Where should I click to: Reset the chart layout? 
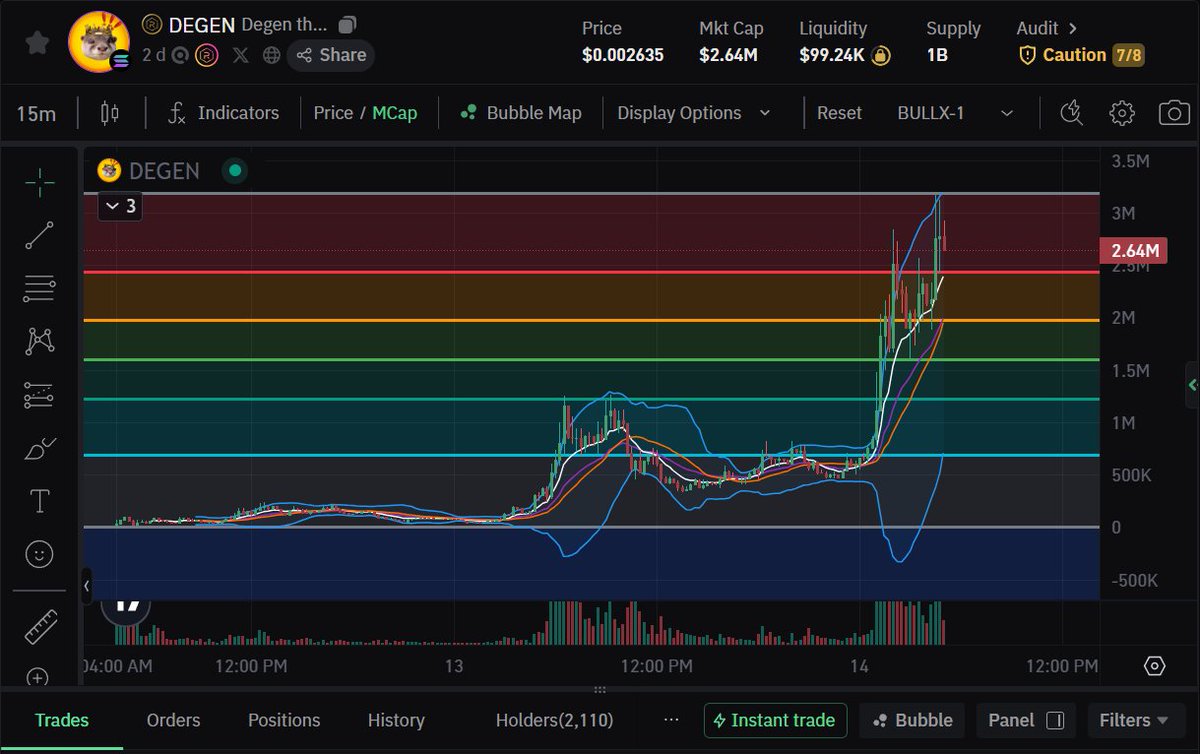point(839,113)
